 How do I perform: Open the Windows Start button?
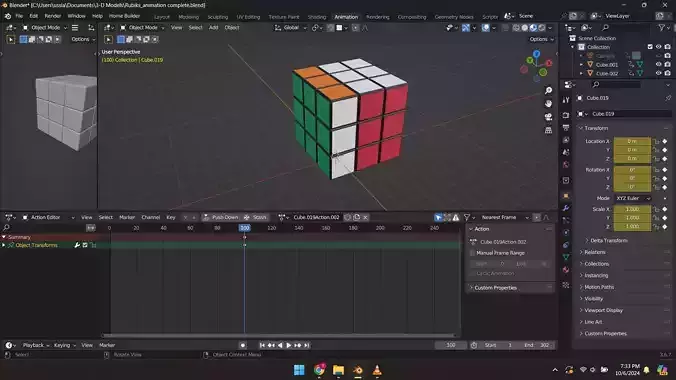(x=299, y=370)
